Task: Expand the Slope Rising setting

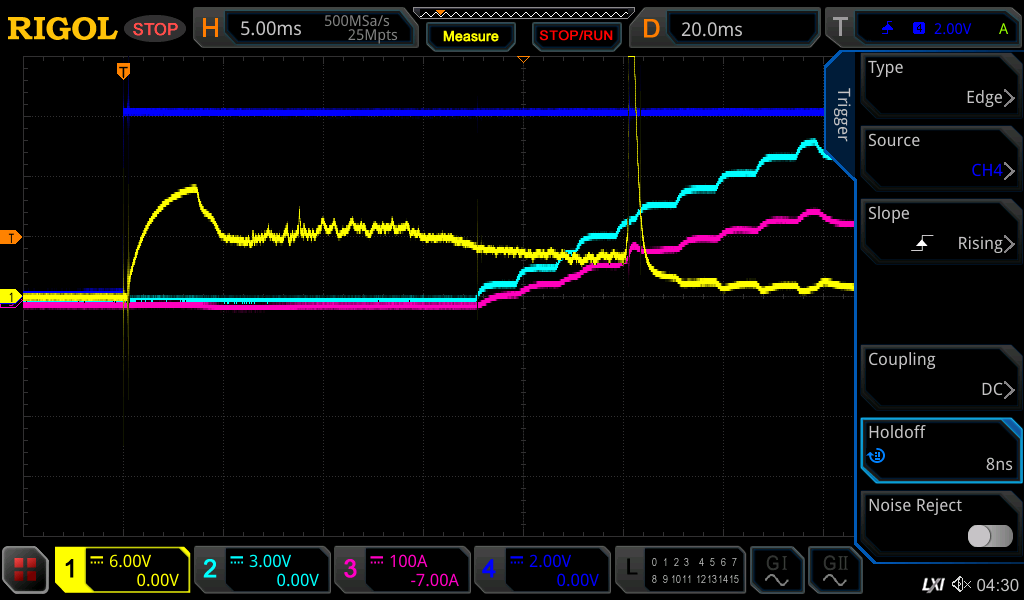Action: tap(940, 230)
